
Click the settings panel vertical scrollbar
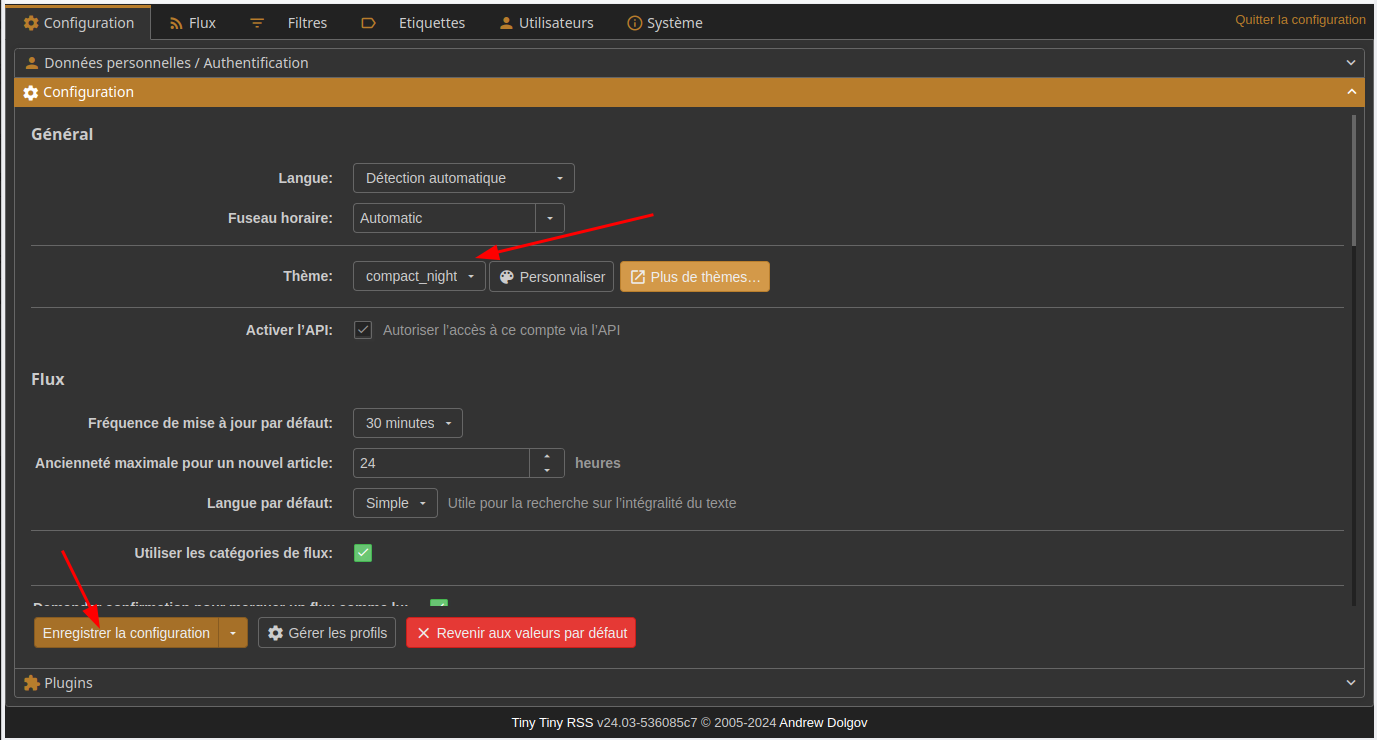tap(1353, 180)
